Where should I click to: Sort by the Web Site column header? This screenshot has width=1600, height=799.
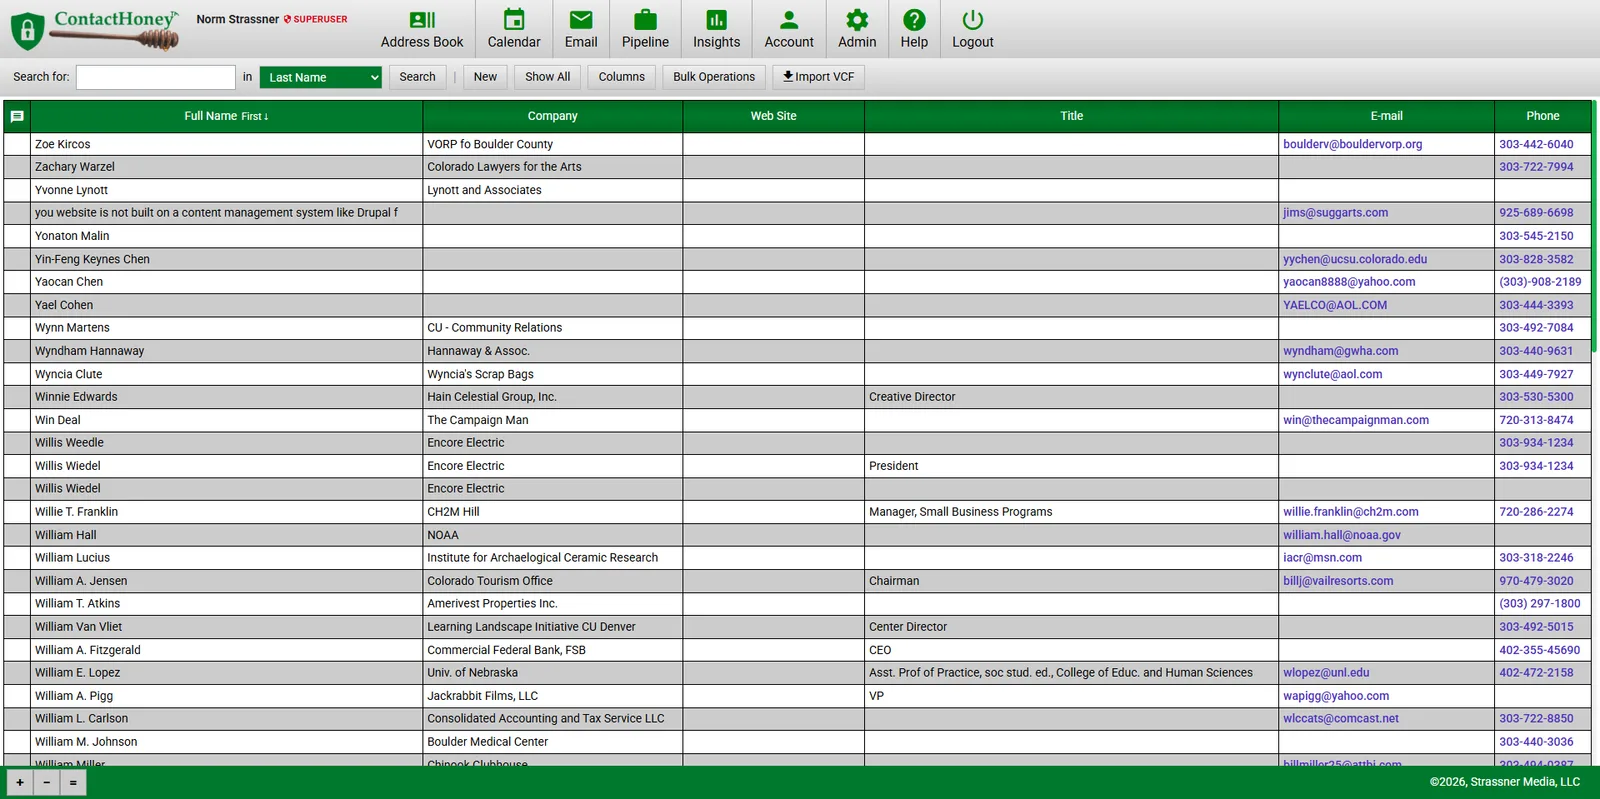pos(774,116)
